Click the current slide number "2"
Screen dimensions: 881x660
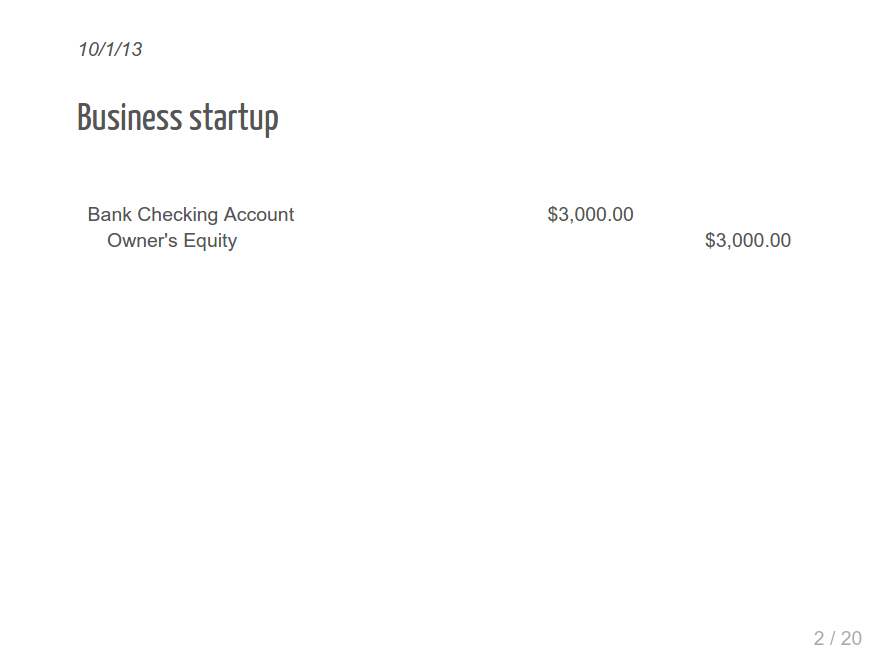tap(819, 638)
